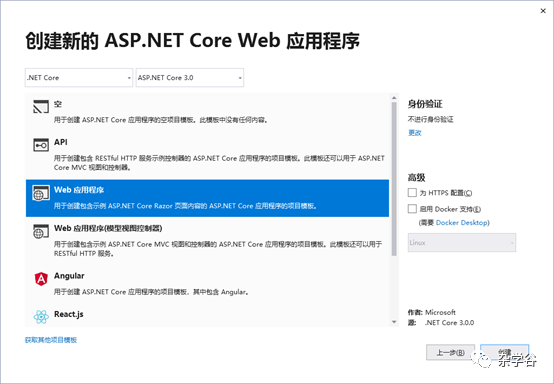The image size is (554, 384).
Task: Click the scrollbar up arrow
Action: 394,98
